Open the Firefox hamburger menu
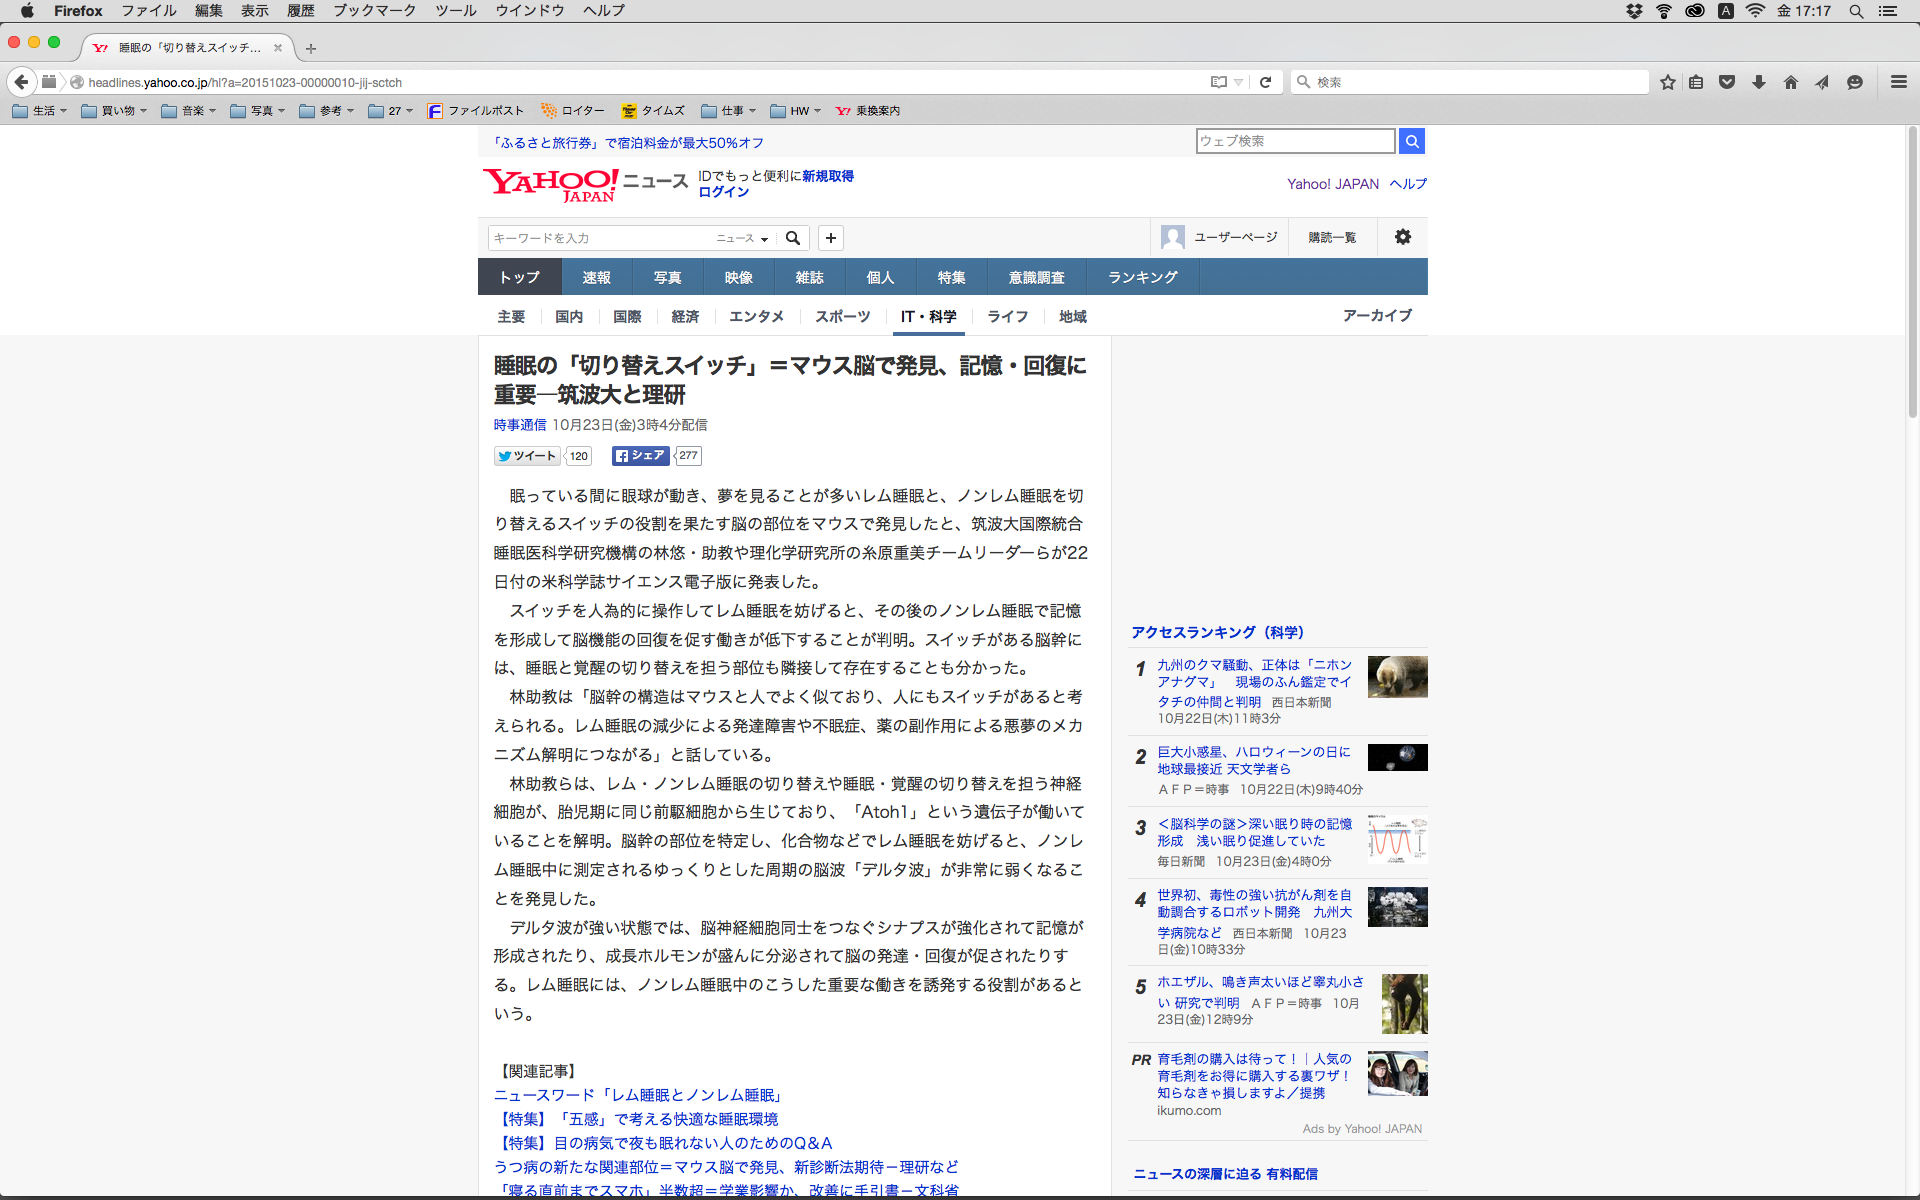The height and width of the screenshot is (1200, 1920). (x=1898, y=82)
